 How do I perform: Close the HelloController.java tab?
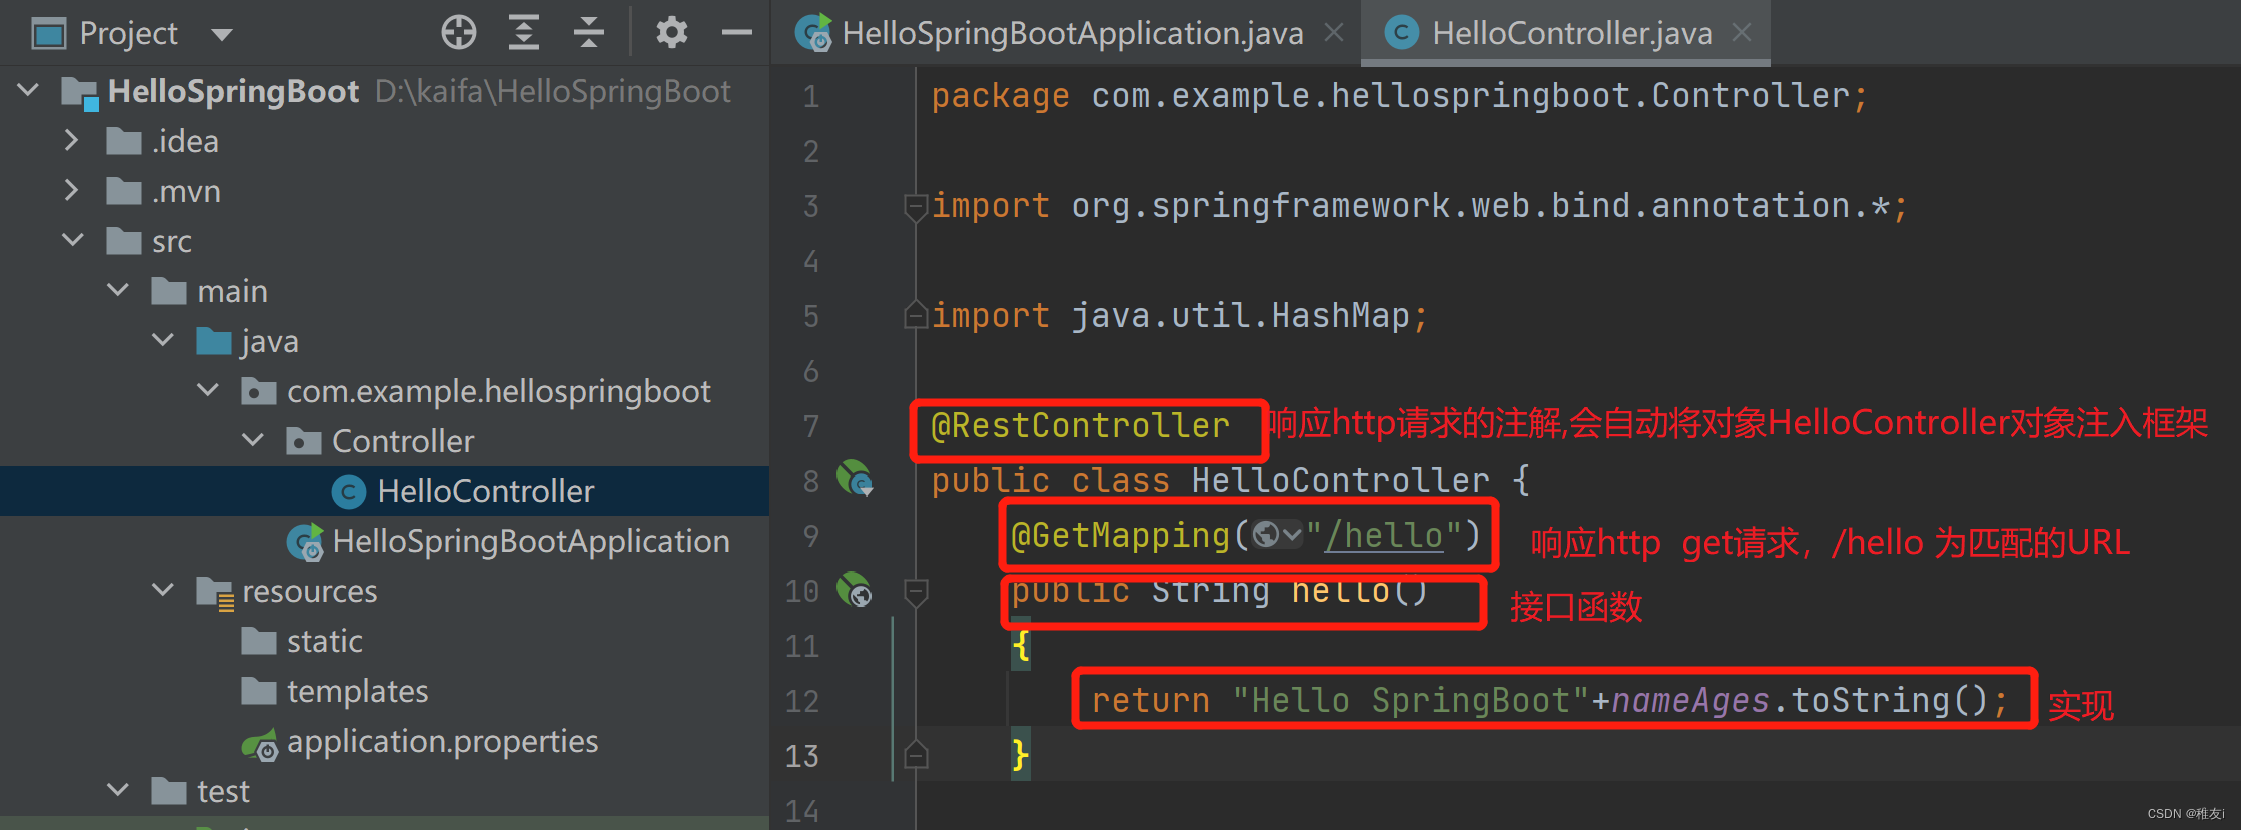coord(1742,33)
